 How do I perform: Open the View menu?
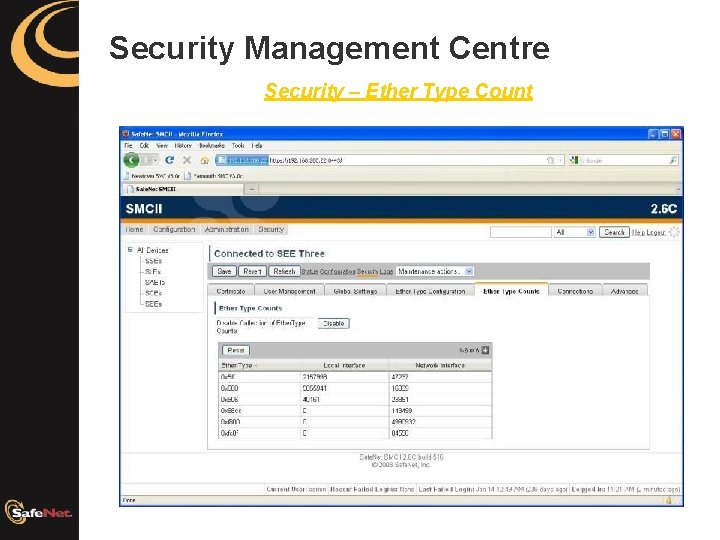[162, 146]
